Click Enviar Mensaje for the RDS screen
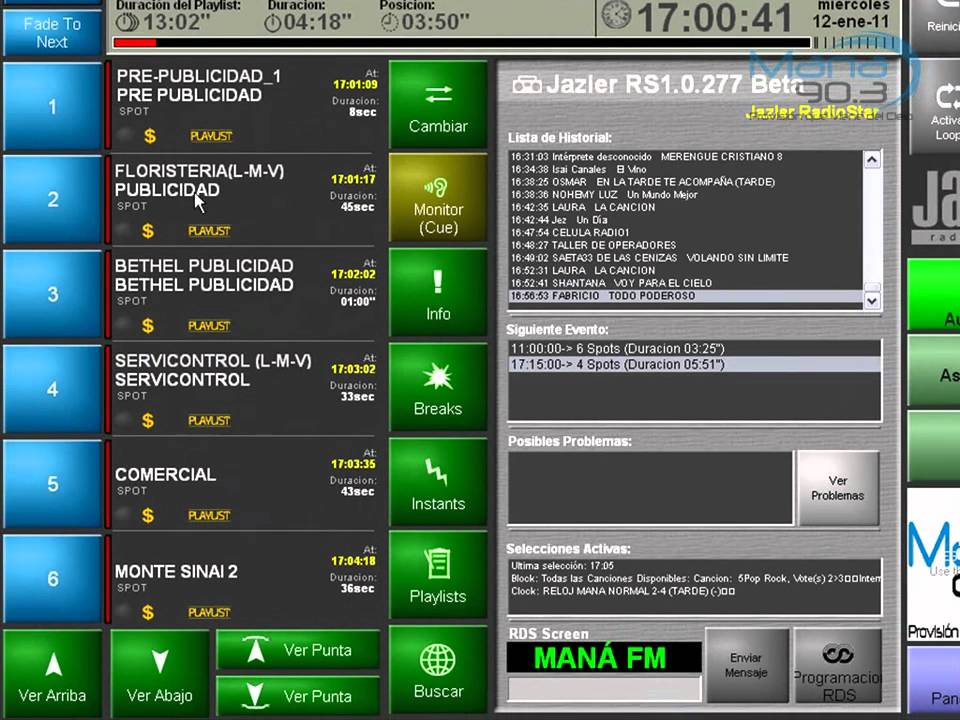Viewport: 960px width, 720px height. pyautogui.click(x=745, y=664)
